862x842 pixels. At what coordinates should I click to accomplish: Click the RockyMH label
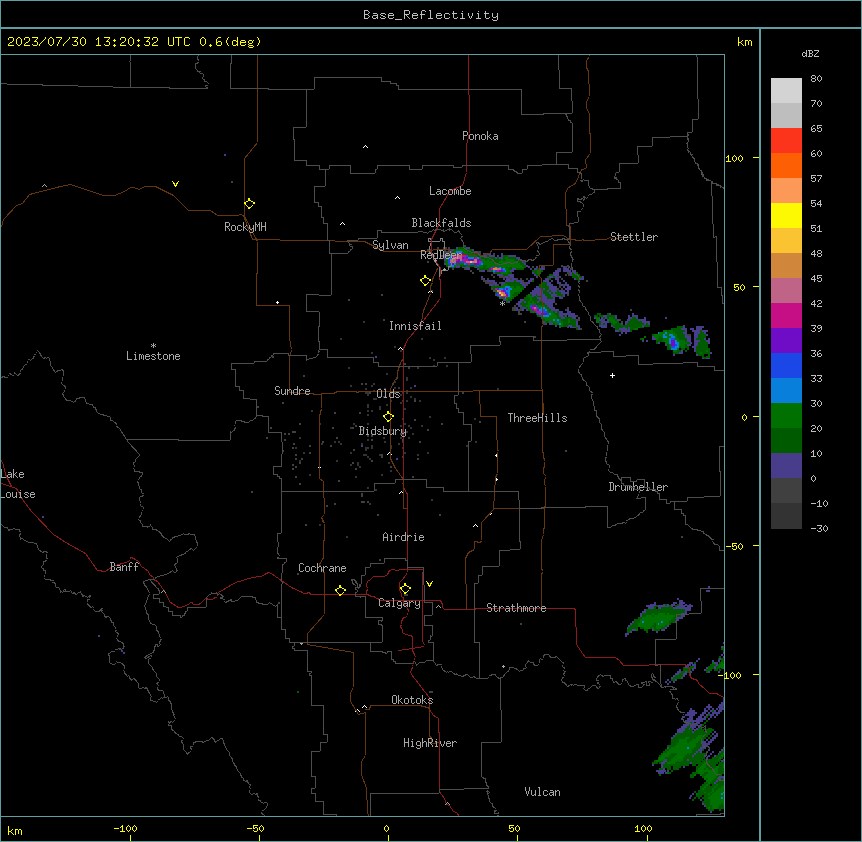(245, 227)
